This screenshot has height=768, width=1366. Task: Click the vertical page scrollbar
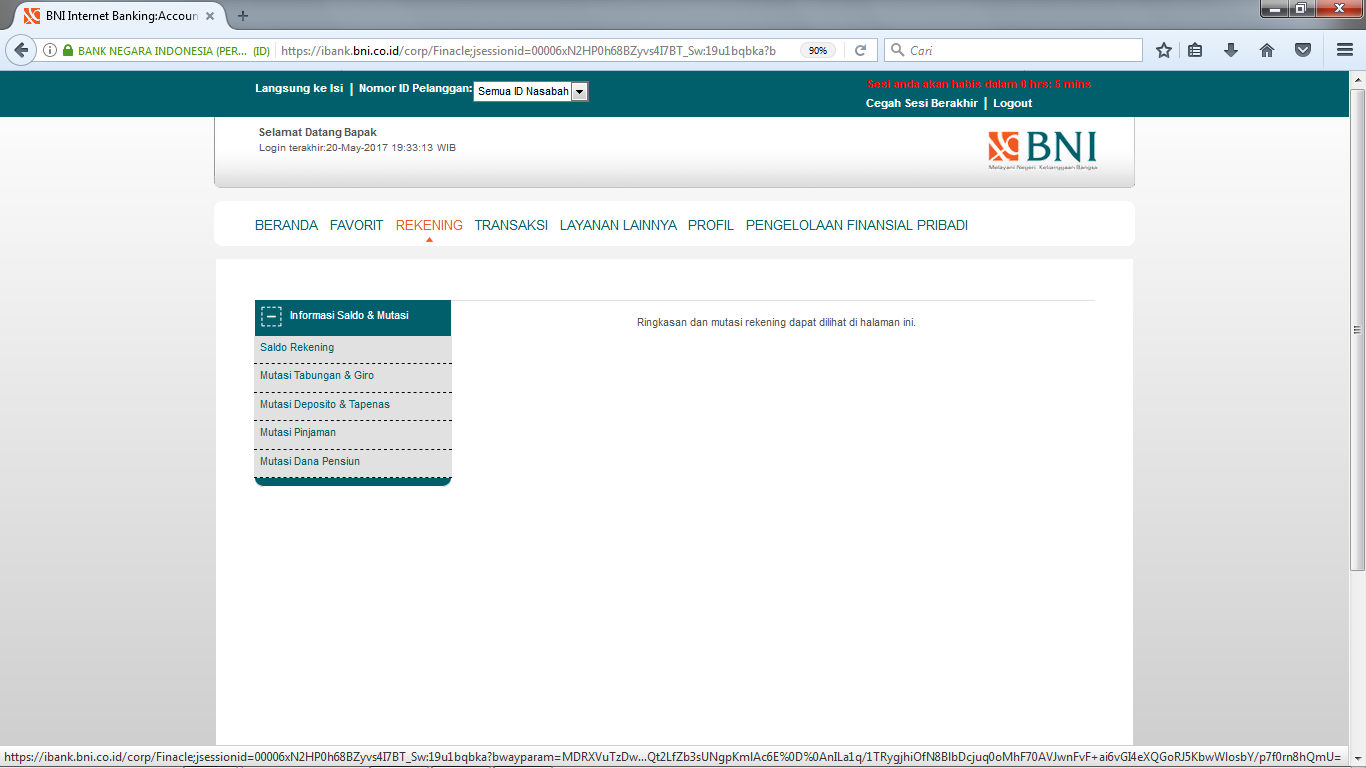(1357, 330)
